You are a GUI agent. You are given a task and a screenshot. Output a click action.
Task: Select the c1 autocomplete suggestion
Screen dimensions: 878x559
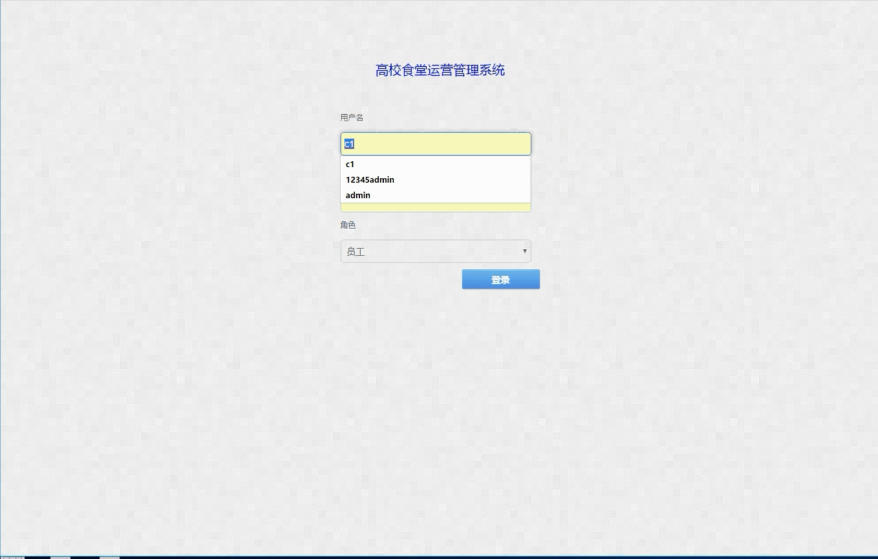(436, 164)
